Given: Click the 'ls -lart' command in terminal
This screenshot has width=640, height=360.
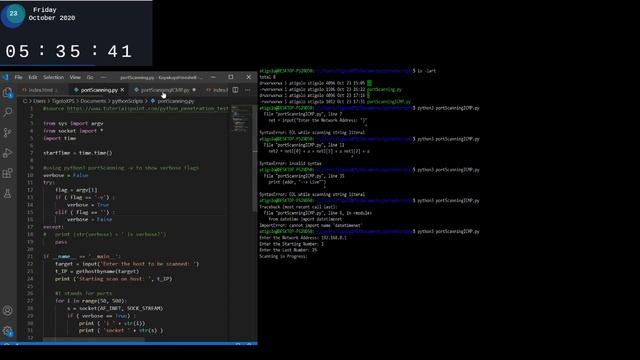Looking at the screenshot, I should coord(427,71).
